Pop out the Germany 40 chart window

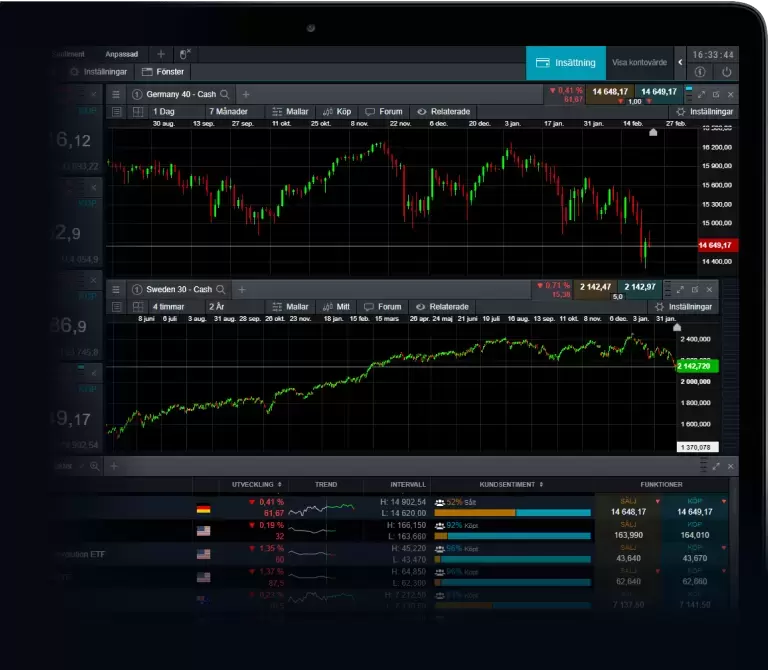coord(716,94)
